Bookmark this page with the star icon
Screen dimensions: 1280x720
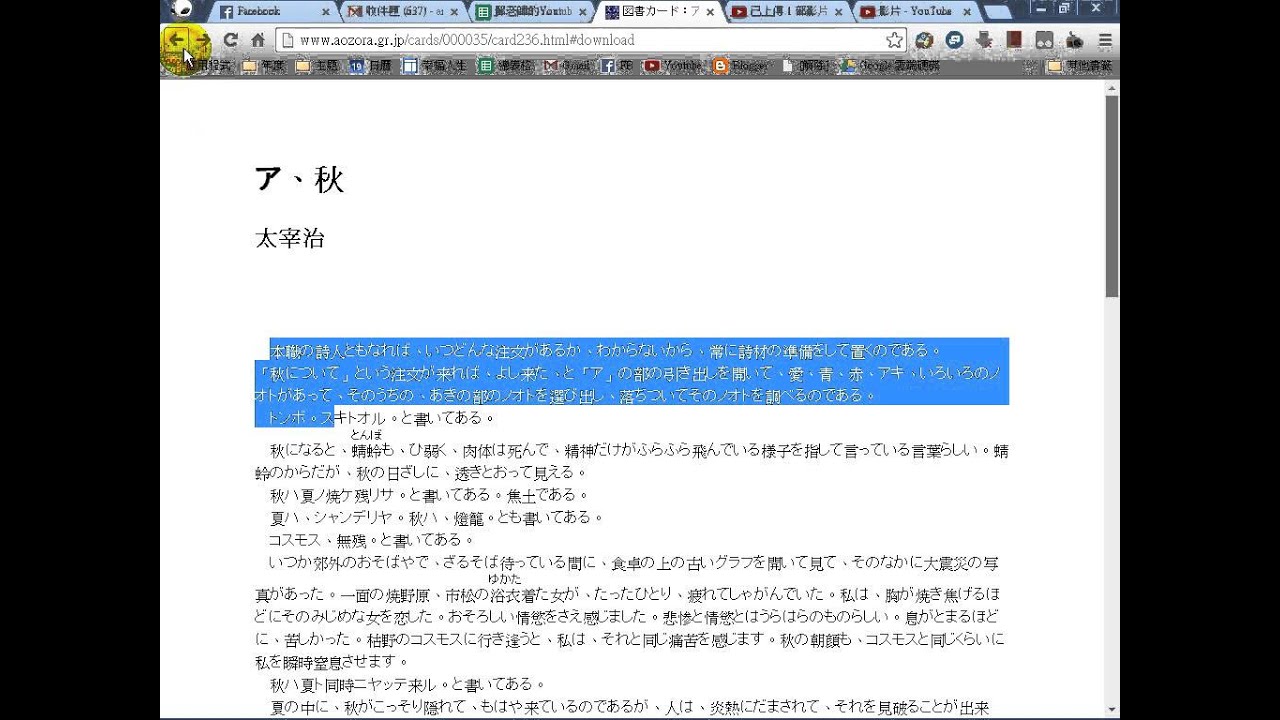(x=894, y=40)
